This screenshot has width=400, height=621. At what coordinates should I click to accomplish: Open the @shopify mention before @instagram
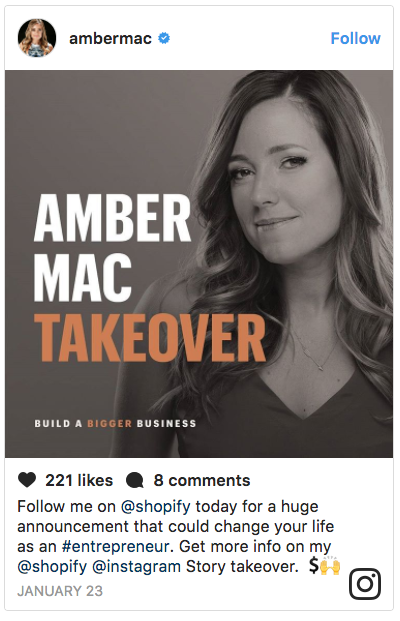tap(52, 566)
